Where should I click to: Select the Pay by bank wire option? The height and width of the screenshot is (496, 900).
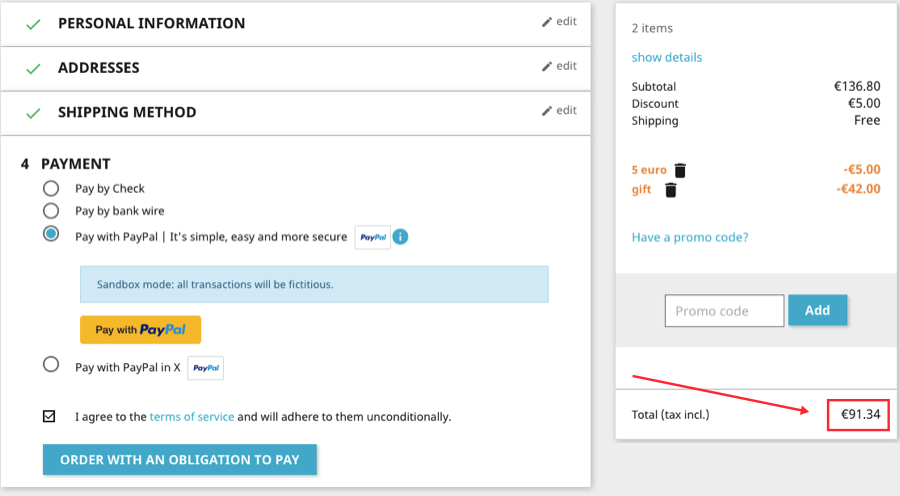pos(51,211)
